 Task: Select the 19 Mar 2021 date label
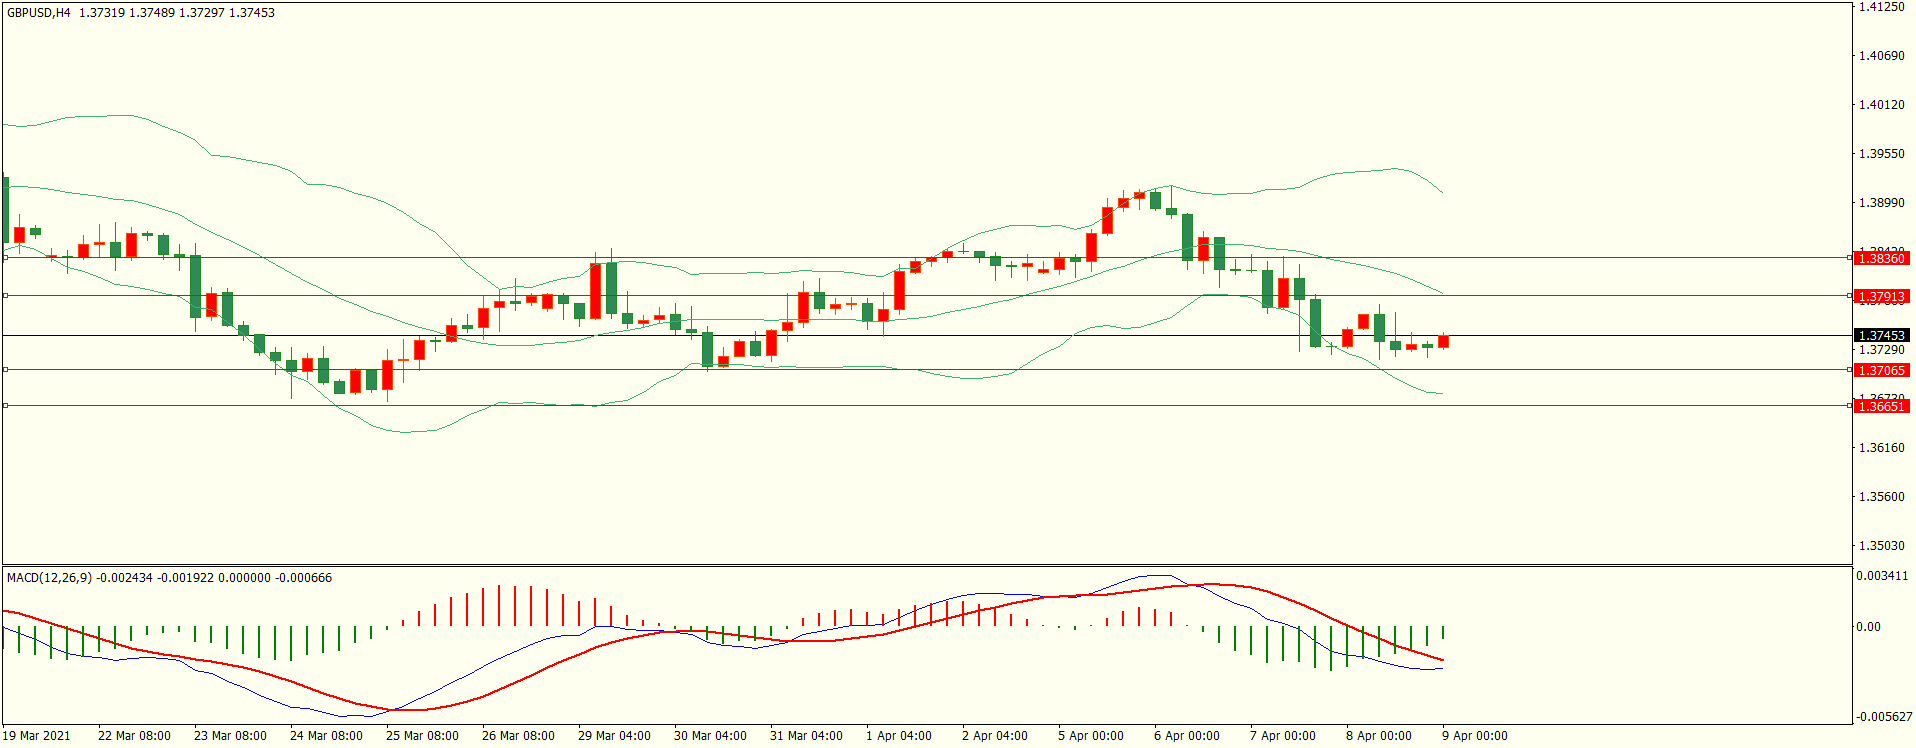point(37,736)
